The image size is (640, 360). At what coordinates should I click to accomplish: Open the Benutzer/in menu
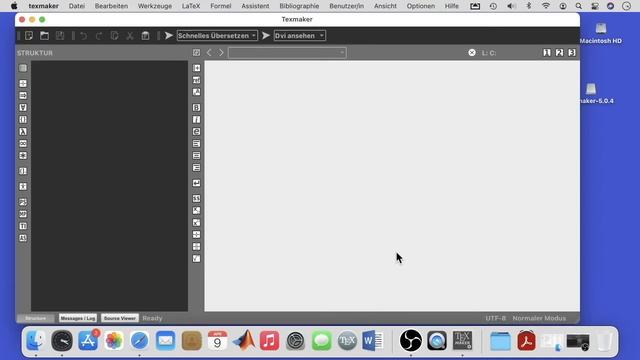[x=347, y=6]
